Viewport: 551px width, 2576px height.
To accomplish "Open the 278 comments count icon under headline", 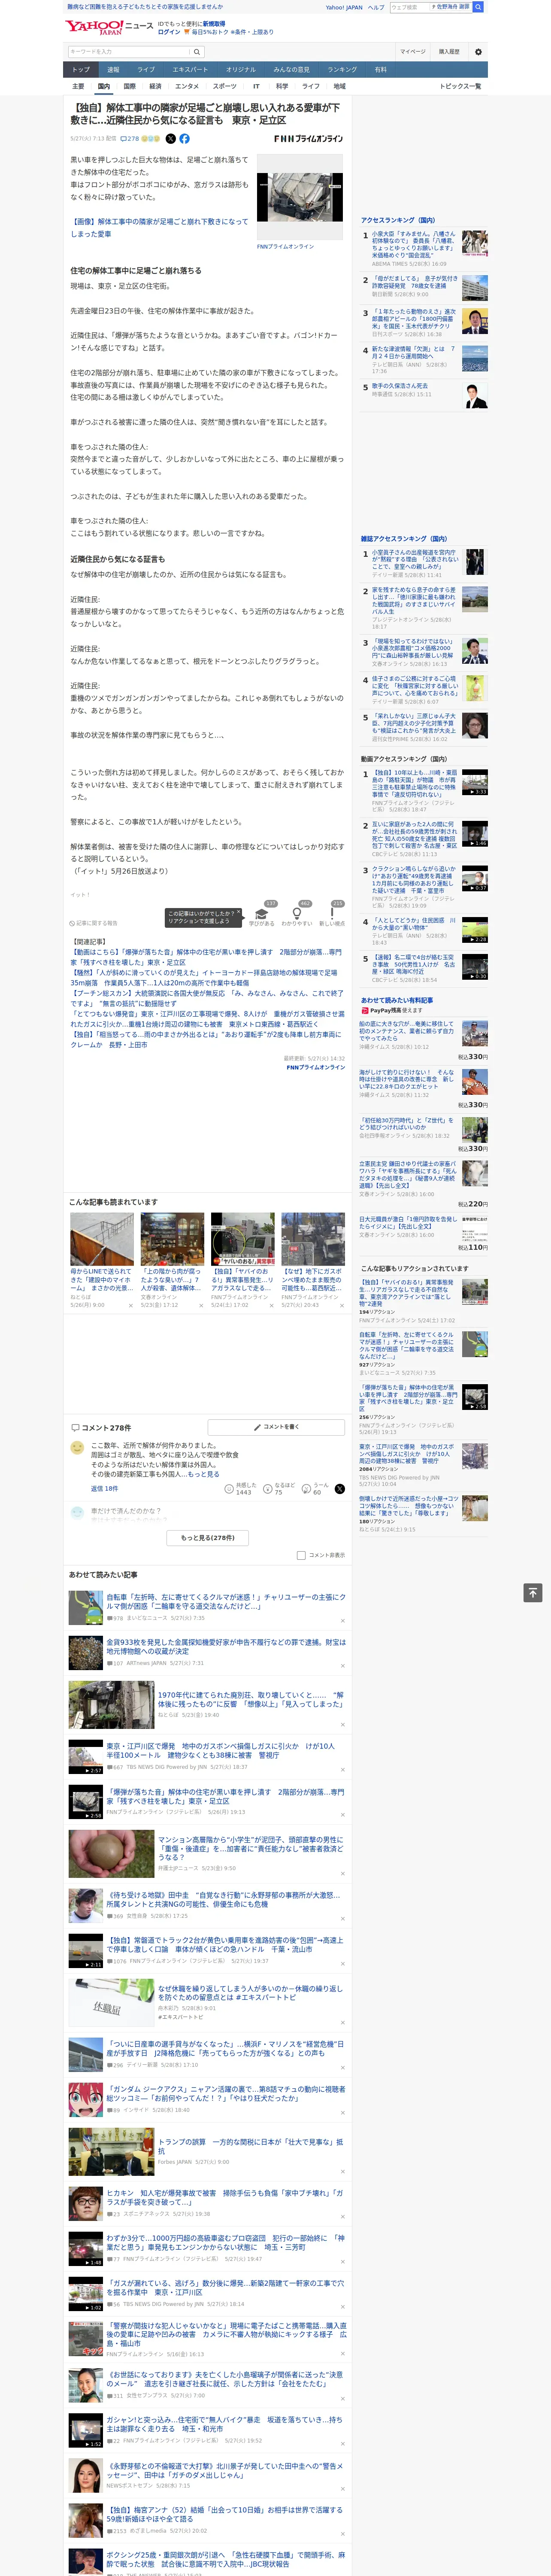I will click(129, 139).
